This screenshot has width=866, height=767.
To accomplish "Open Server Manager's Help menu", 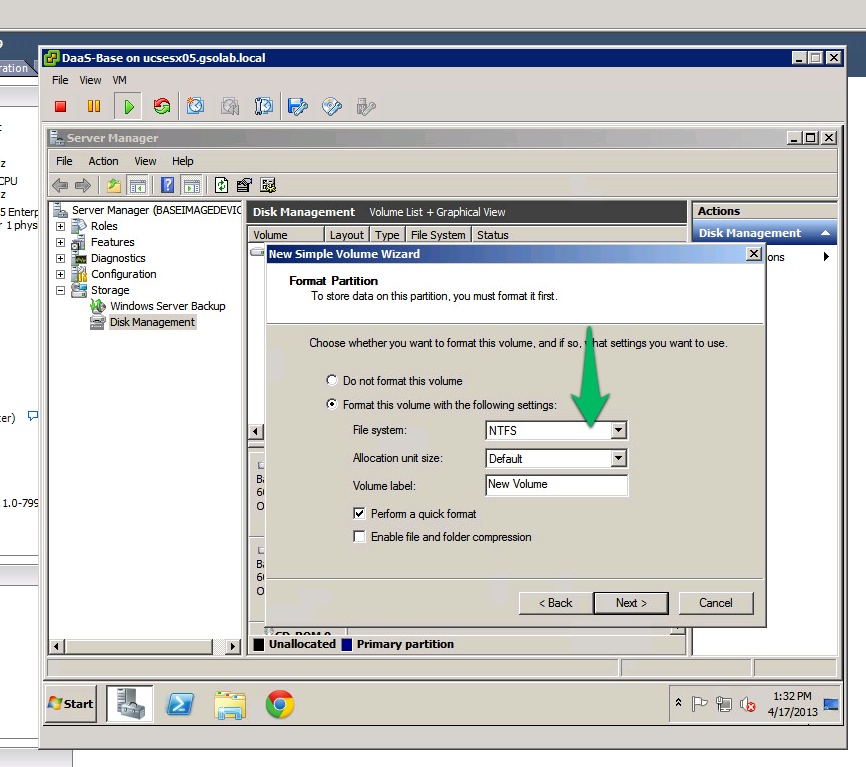I will point(182,161).
